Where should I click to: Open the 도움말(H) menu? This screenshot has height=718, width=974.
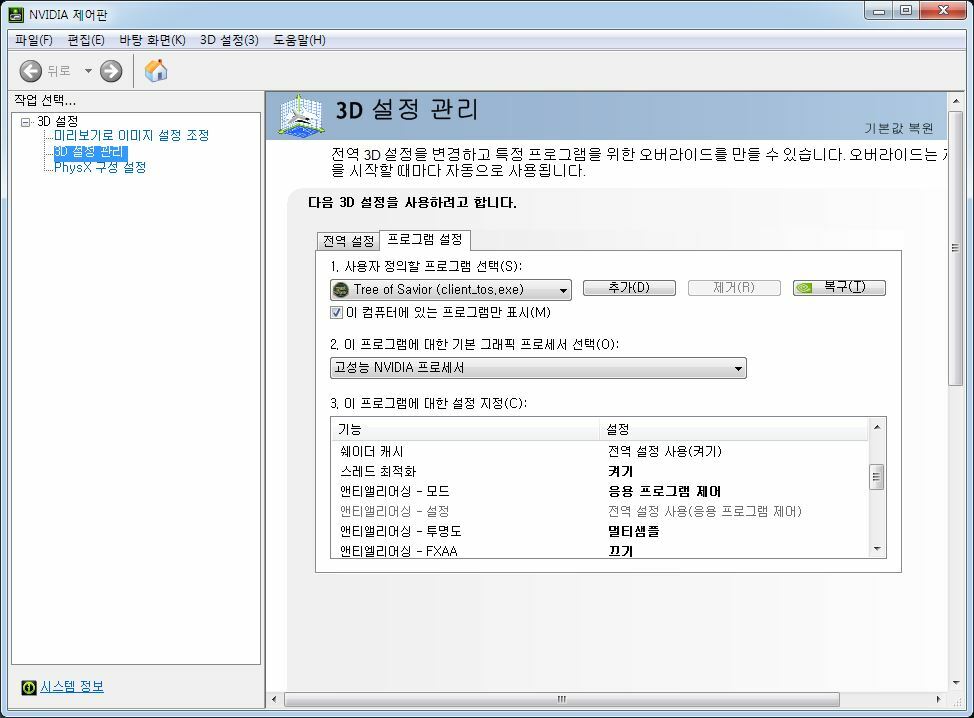point(299,40)
